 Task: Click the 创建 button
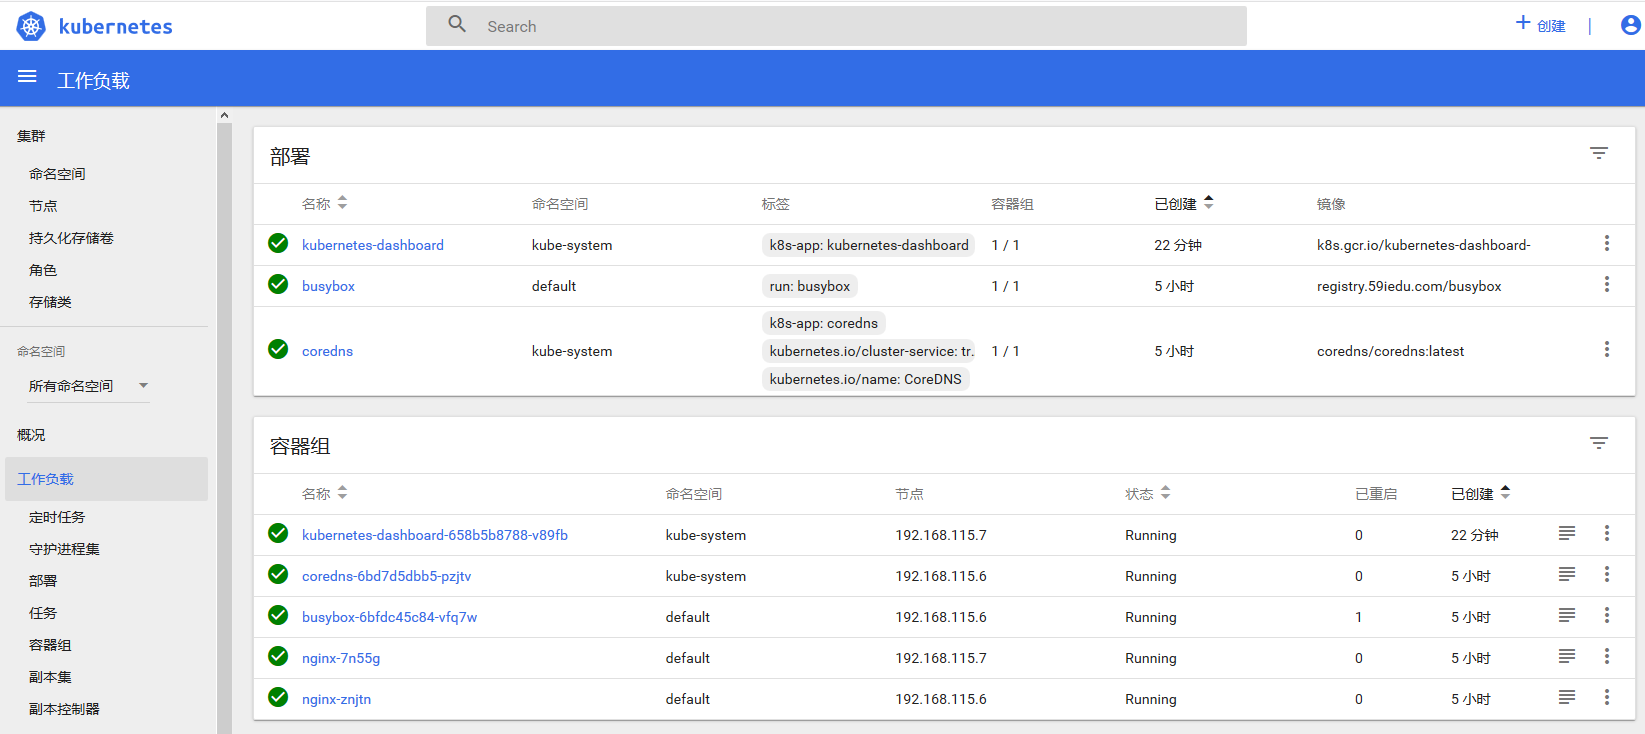coord(1540,25)
